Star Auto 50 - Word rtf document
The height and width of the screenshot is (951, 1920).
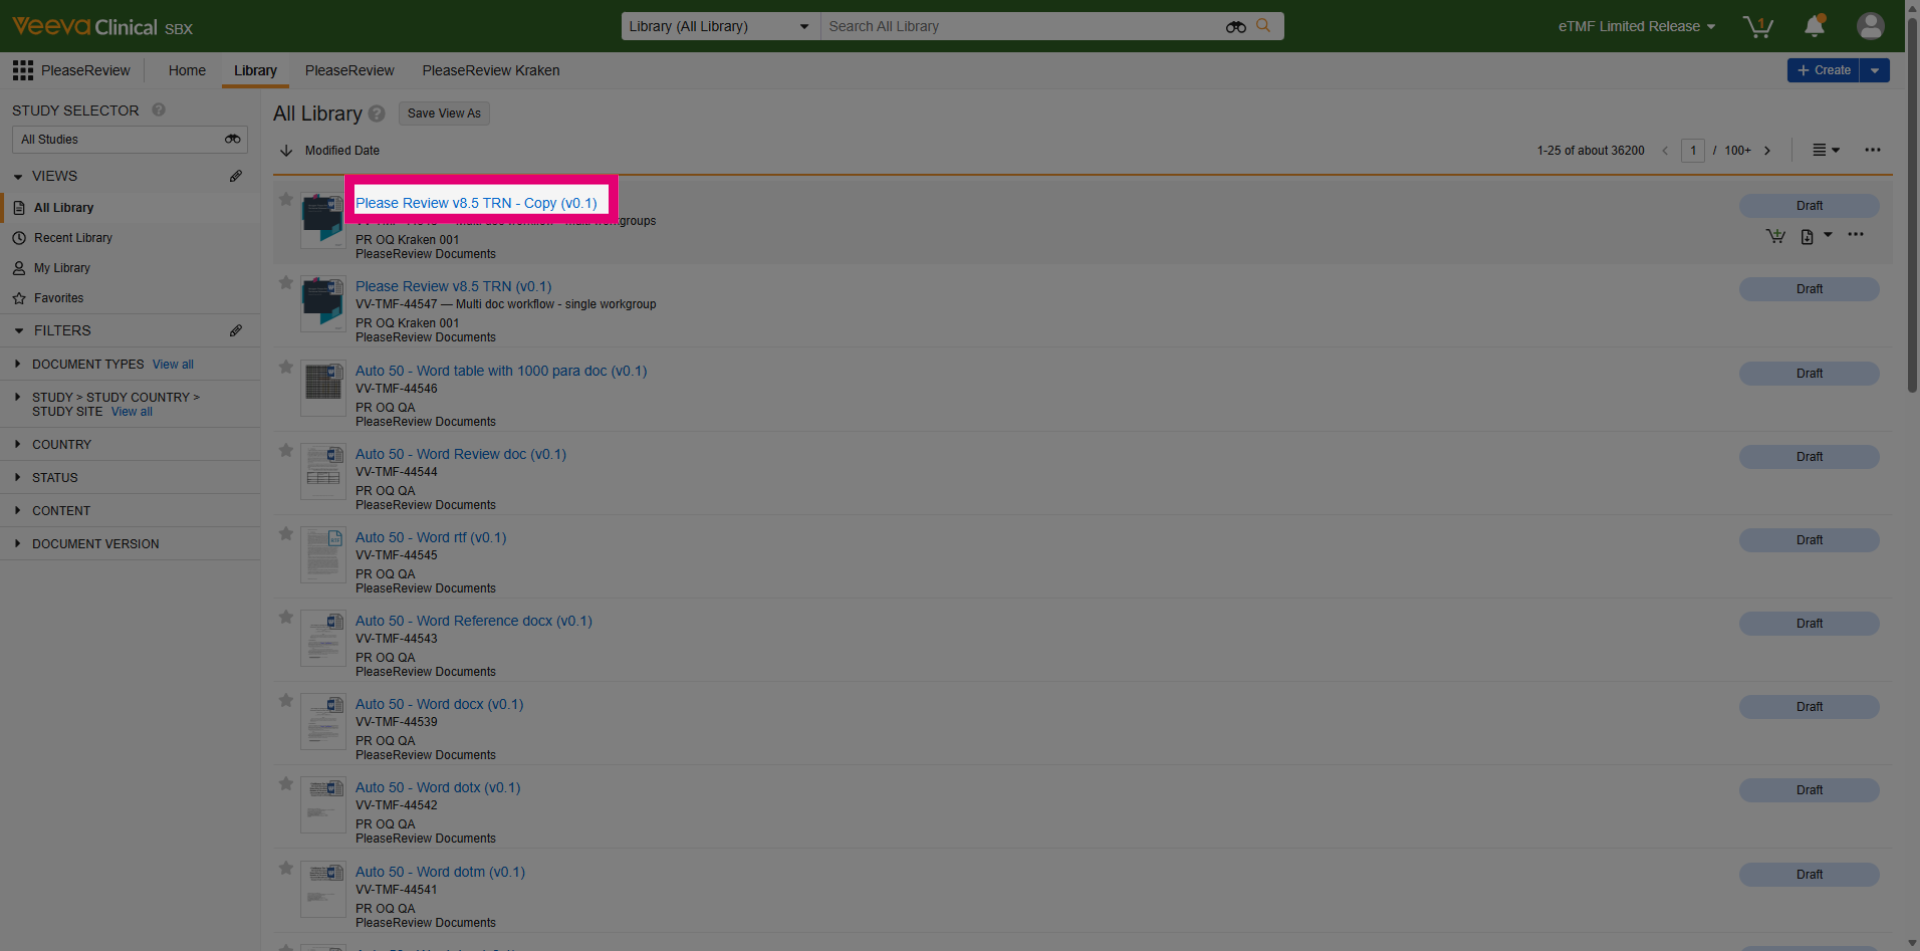286,534
